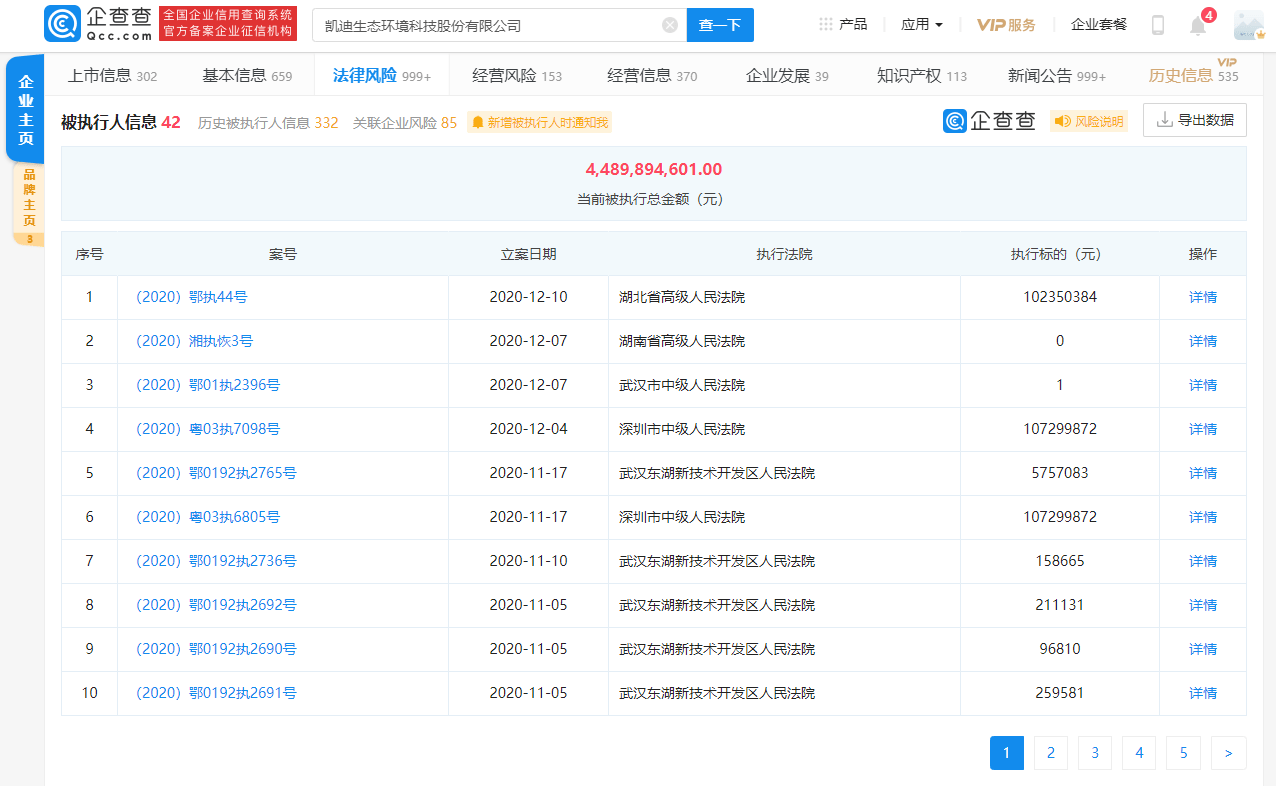Screen dimensions: 1276x786
Task: Open case (2020)粤03执6805号
Action: click(207, 517)
